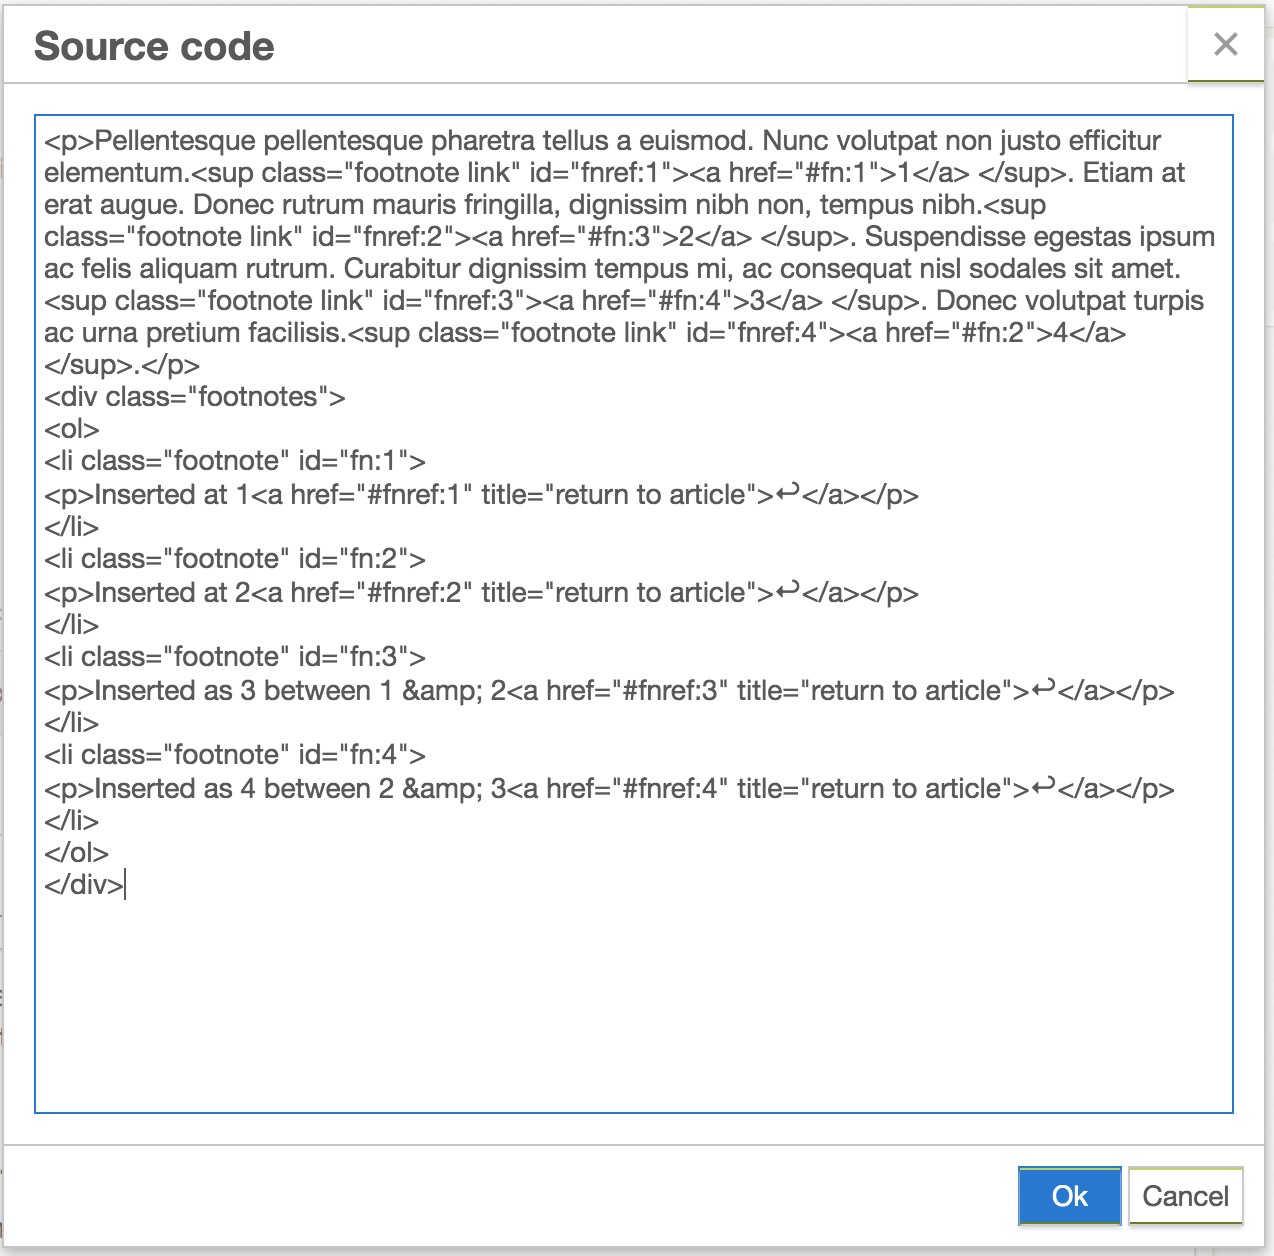Click the line '<li class="footnote" id="fn:1">'

tap(235, 461)
